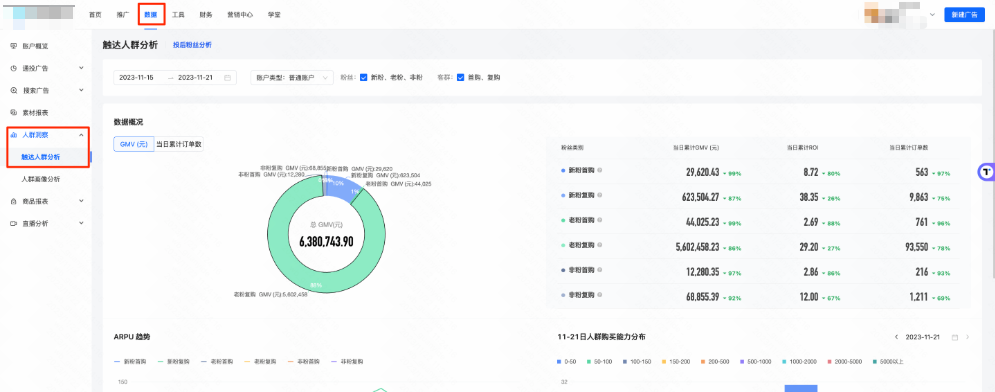Click the 直播分析 camera icon in sidebar
995x392 pixels.
pyautogui.click(x=14, y=223)
